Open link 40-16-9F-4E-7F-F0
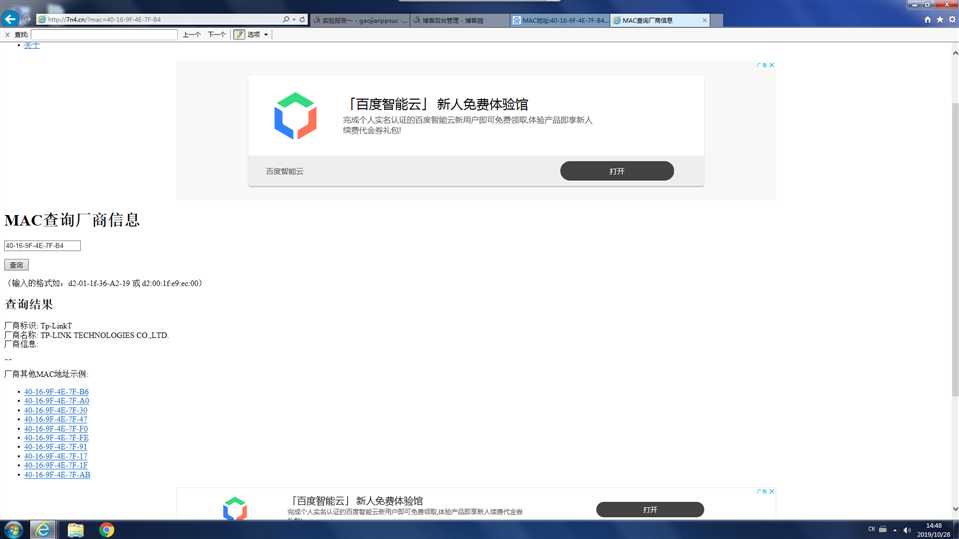The image size is (959, 539). click(x=56, y=429)
